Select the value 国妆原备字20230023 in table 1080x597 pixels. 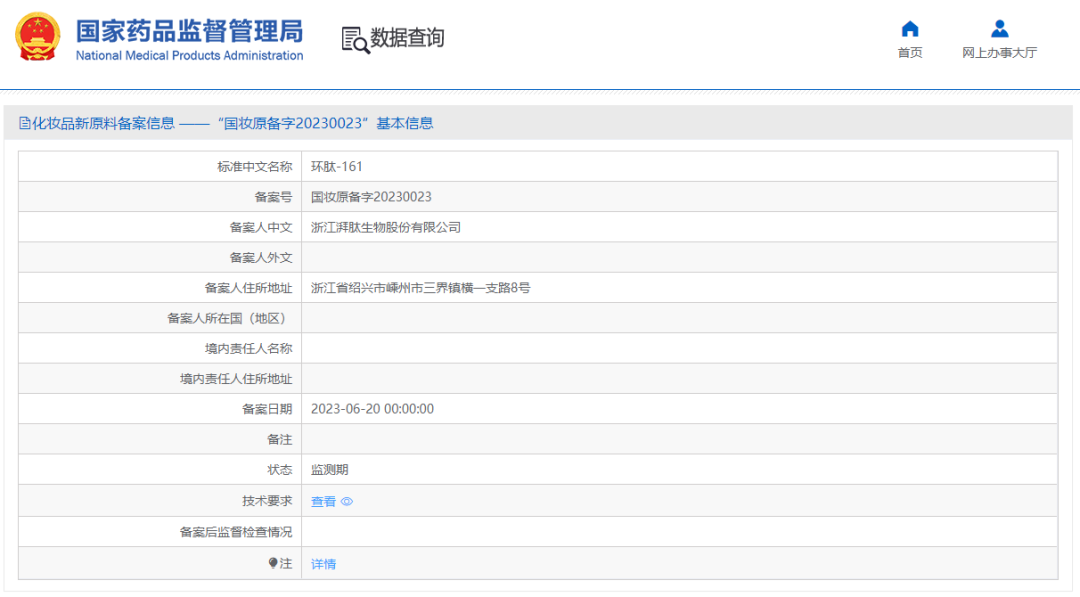click(371, 197)
